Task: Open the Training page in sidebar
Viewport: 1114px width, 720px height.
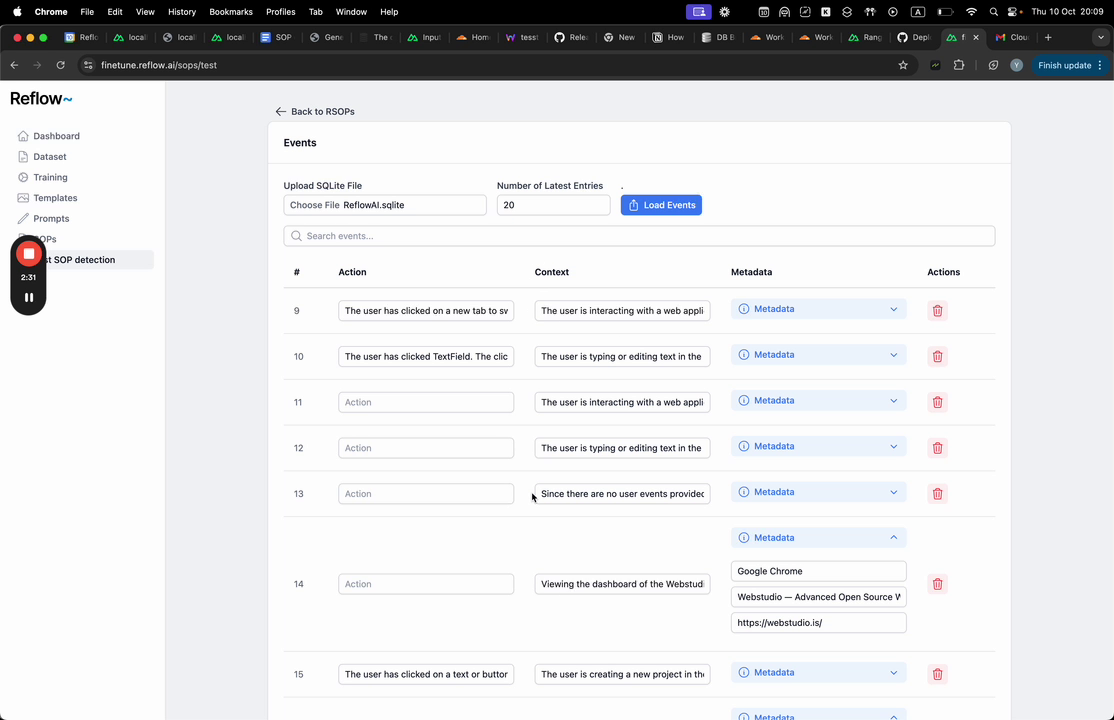Action: 50,177
